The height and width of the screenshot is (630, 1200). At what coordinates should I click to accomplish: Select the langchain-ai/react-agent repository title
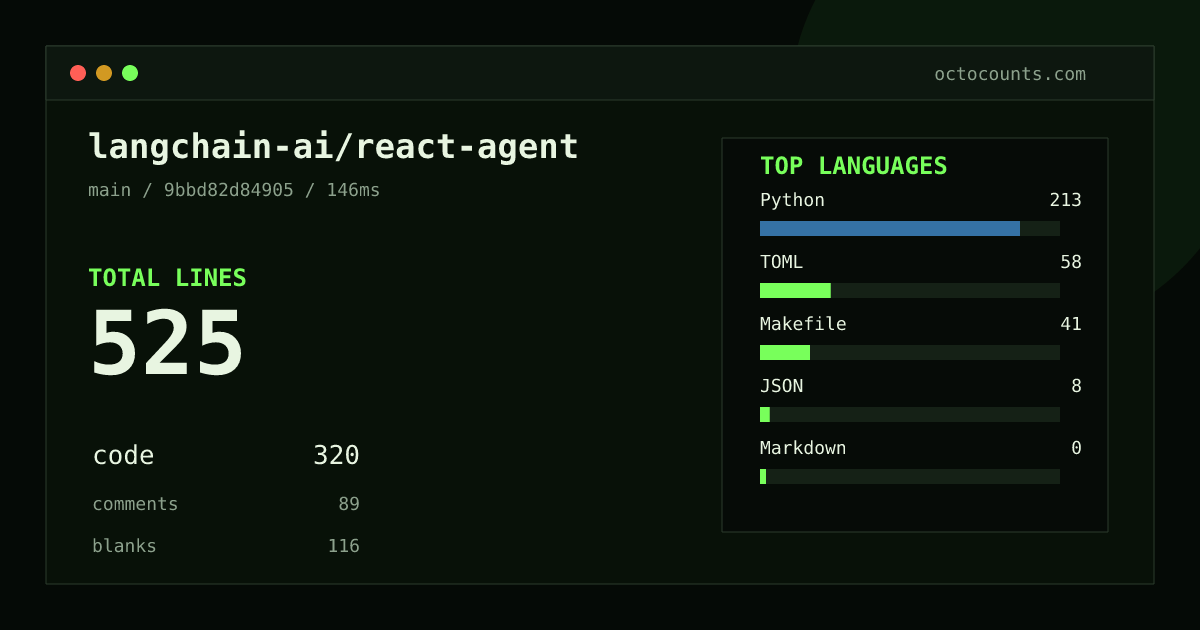click(333, 147)
